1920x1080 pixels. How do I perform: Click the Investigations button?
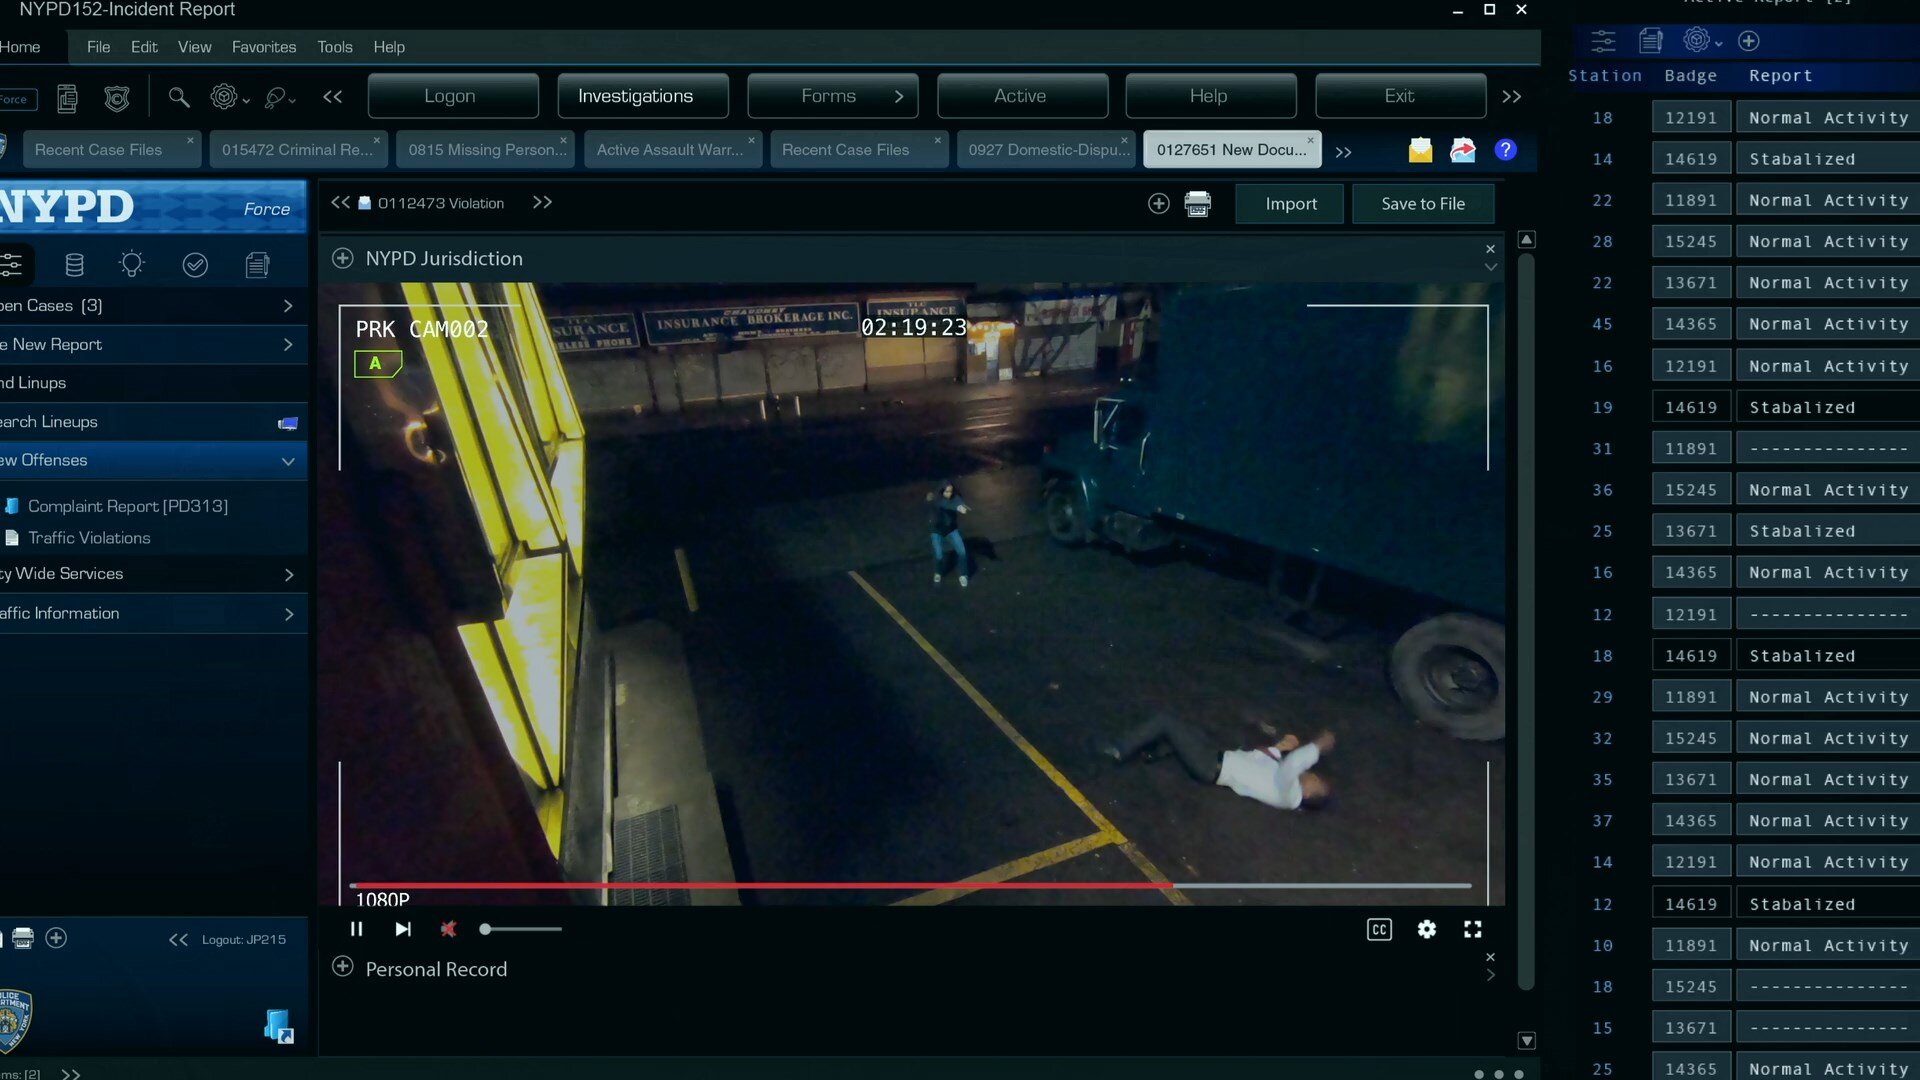[x=635, y=96]
